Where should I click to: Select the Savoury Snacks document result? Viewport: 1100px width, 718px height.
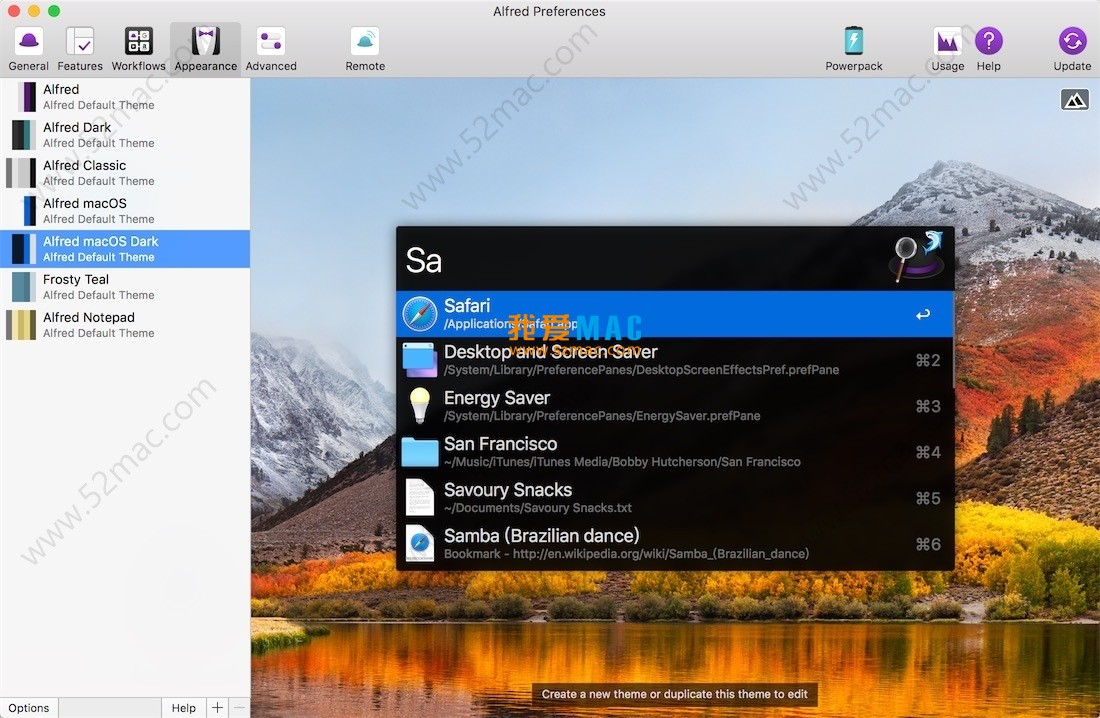point(675,498)
